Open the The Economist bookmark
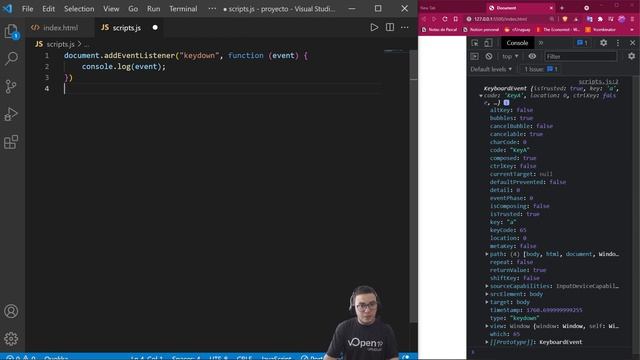 click(x=558, y=30)
